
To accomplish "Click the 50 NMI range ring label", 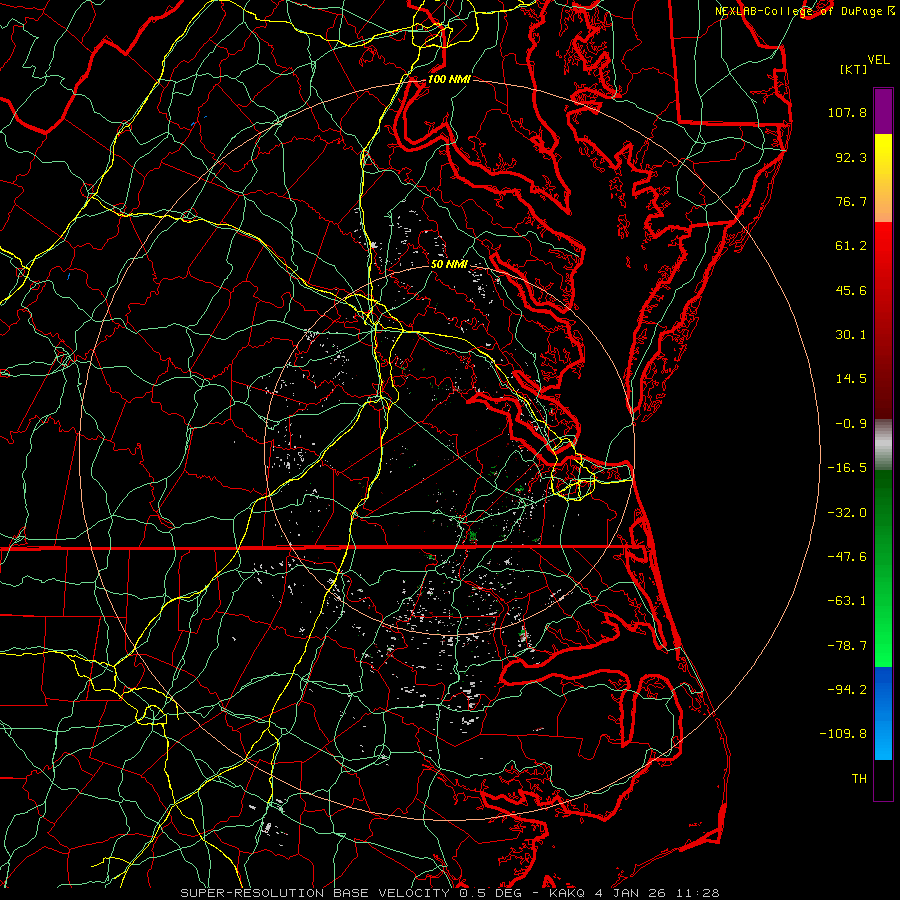I will click(x=449, y=265).
